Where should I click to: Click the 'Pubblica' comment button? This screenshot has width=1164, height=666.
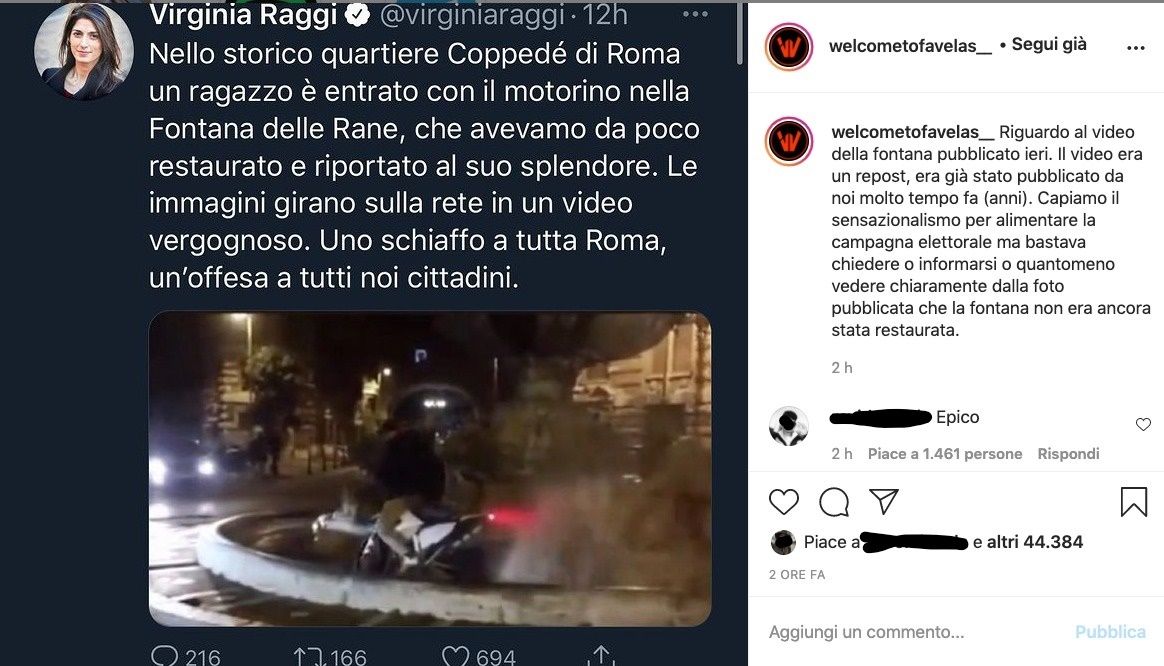[x=1111, y=632]
